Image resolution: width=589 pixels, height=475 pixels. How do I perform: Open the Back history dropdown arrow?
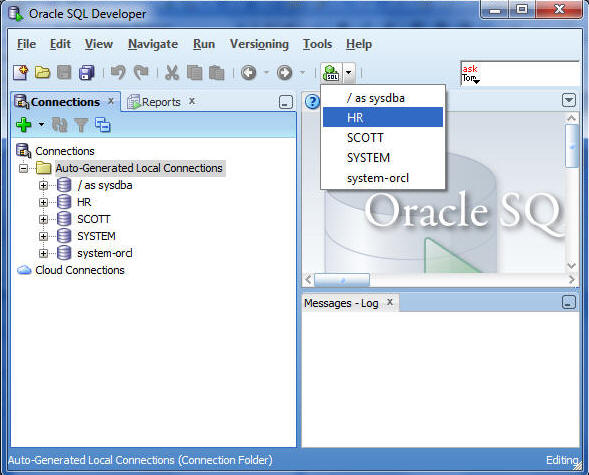tap(266, 72)
